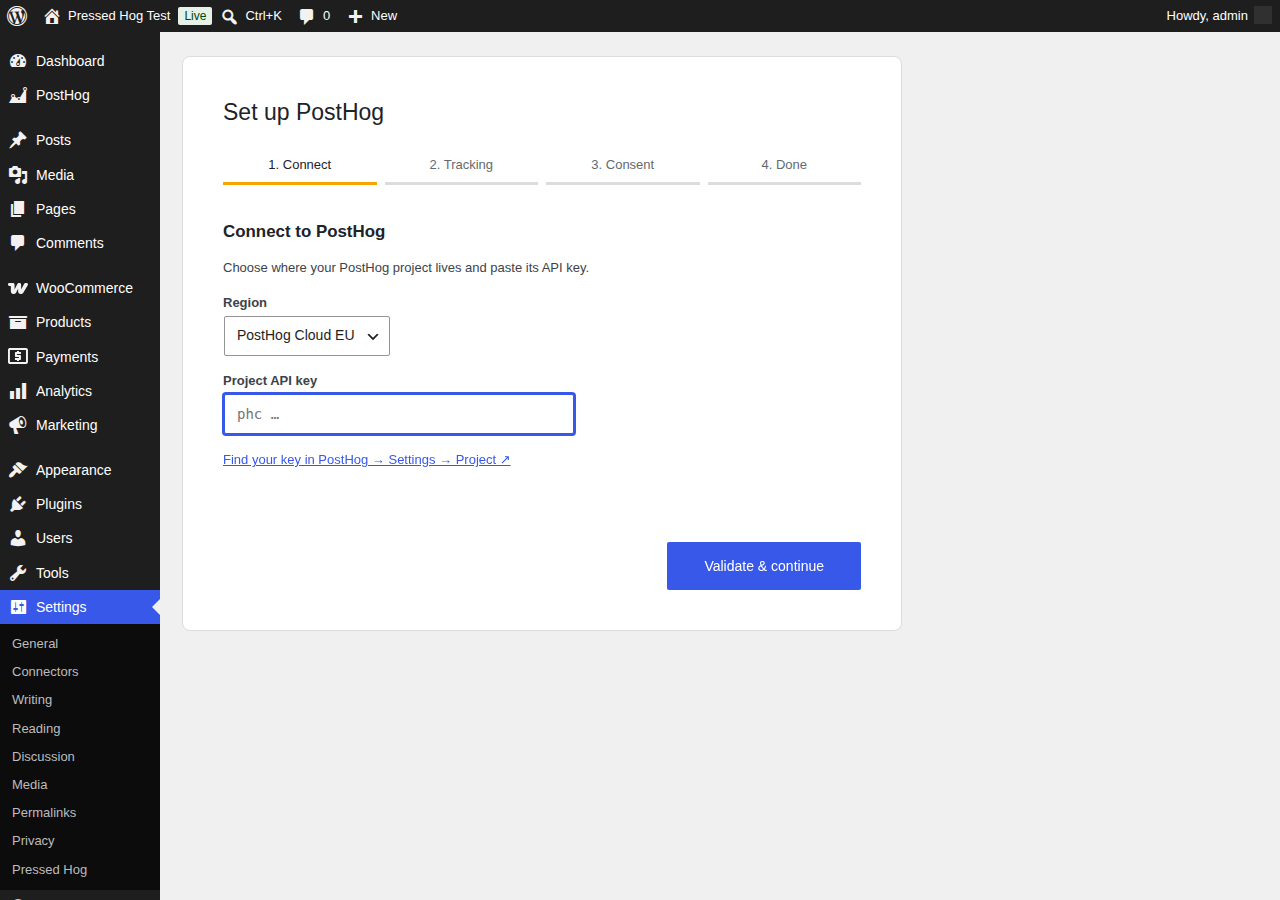Open the Appearance menu label
The height and width of the screenshot is (900, 1280).
(74, 470)
